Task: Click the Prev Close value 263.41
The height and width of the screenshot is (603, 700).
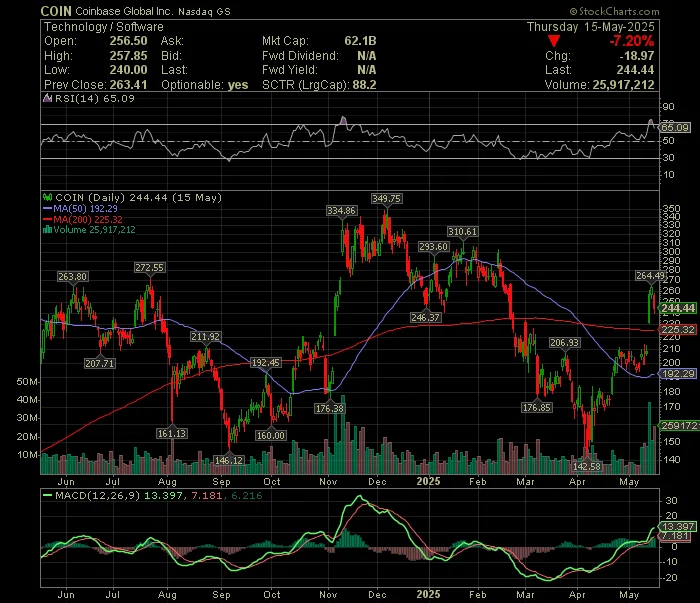Action: point(129,85)
